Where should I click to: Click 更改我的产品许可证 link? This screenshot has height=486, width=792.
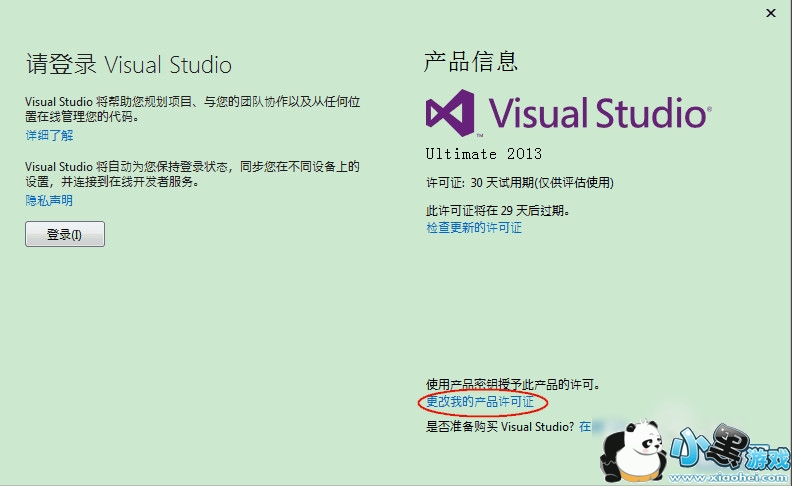pos(480,402)
